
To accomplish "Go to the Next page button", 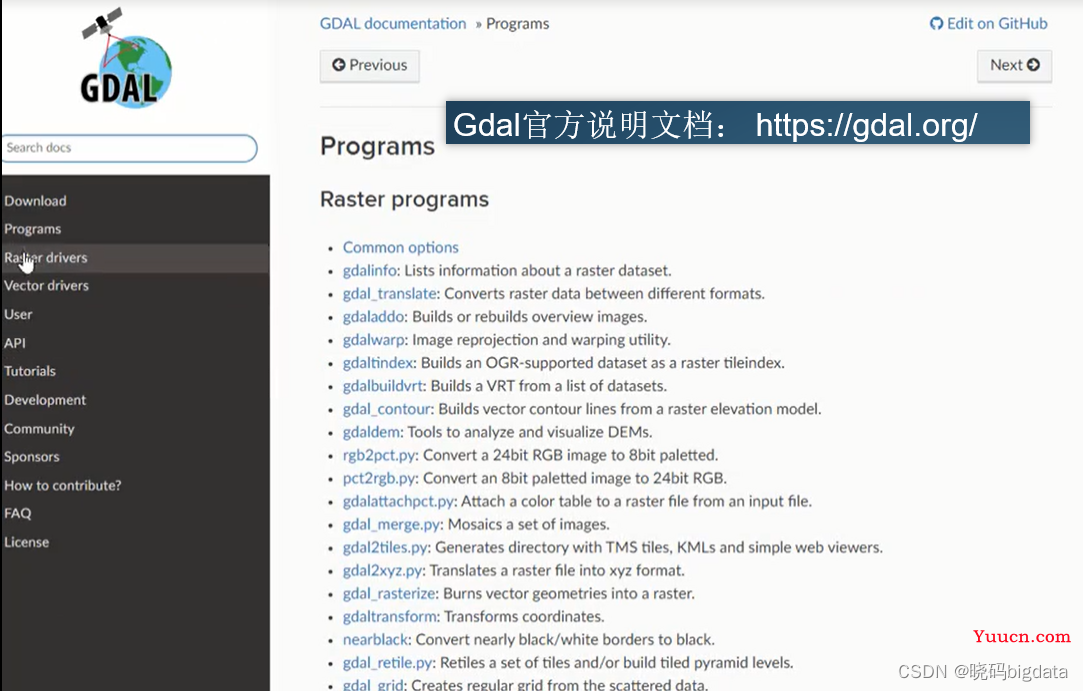I will point(1015,66).
